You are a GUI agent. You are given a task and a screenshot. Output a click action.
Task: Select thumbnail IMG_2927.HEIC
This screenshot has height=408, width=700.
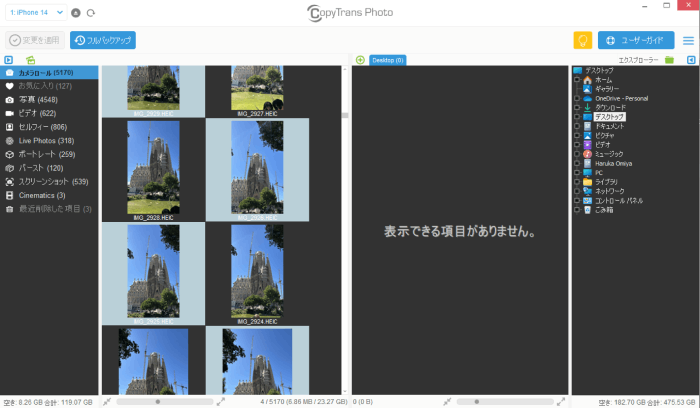(257, 92)
